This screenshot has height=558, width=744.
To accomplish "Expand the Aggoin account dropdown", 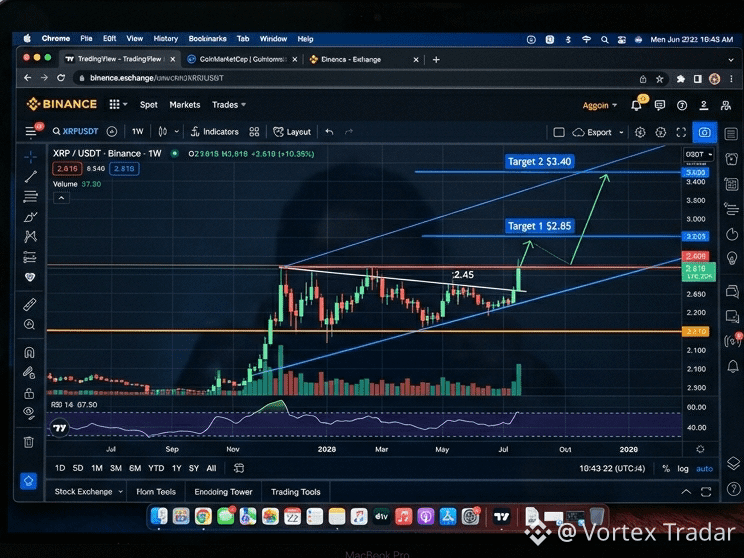I will [x=599, y=105].
